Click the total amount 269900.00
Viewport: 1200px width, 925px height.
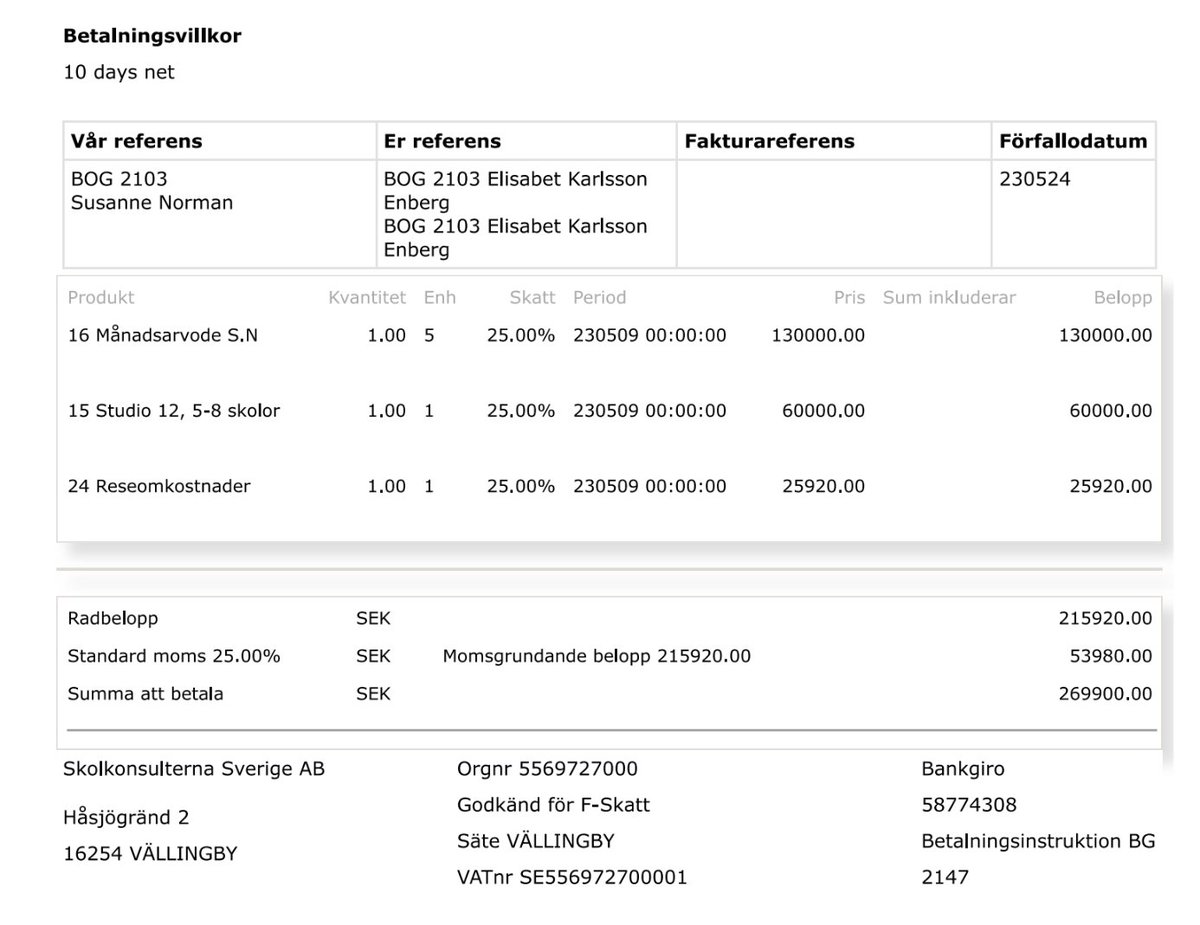1105,694
